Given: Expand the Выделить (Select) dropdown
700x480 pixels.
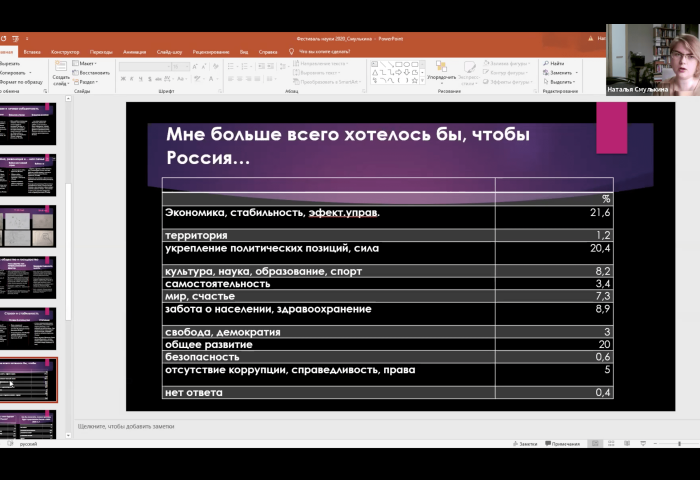Looking at the screenshot, I should click(x=573, y=82).
